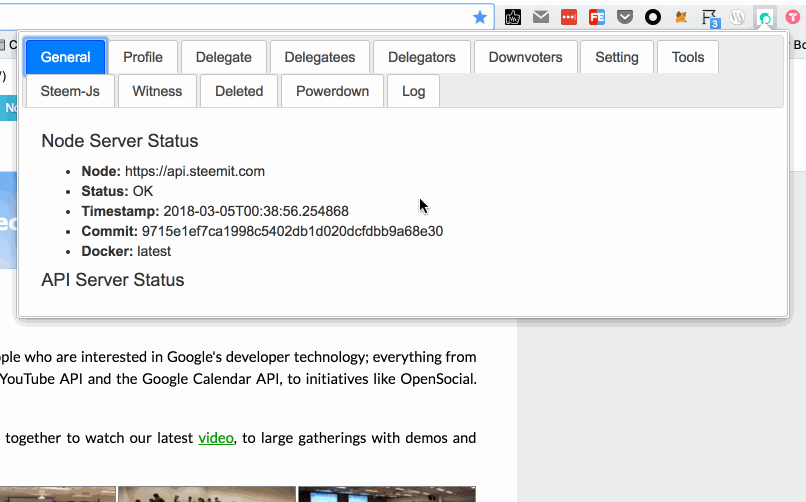The height and width of the screenshot is (502, 806).
Task: Open the red-blue FE extension icon
Action: pyautogui.click(x=596, y=17)
